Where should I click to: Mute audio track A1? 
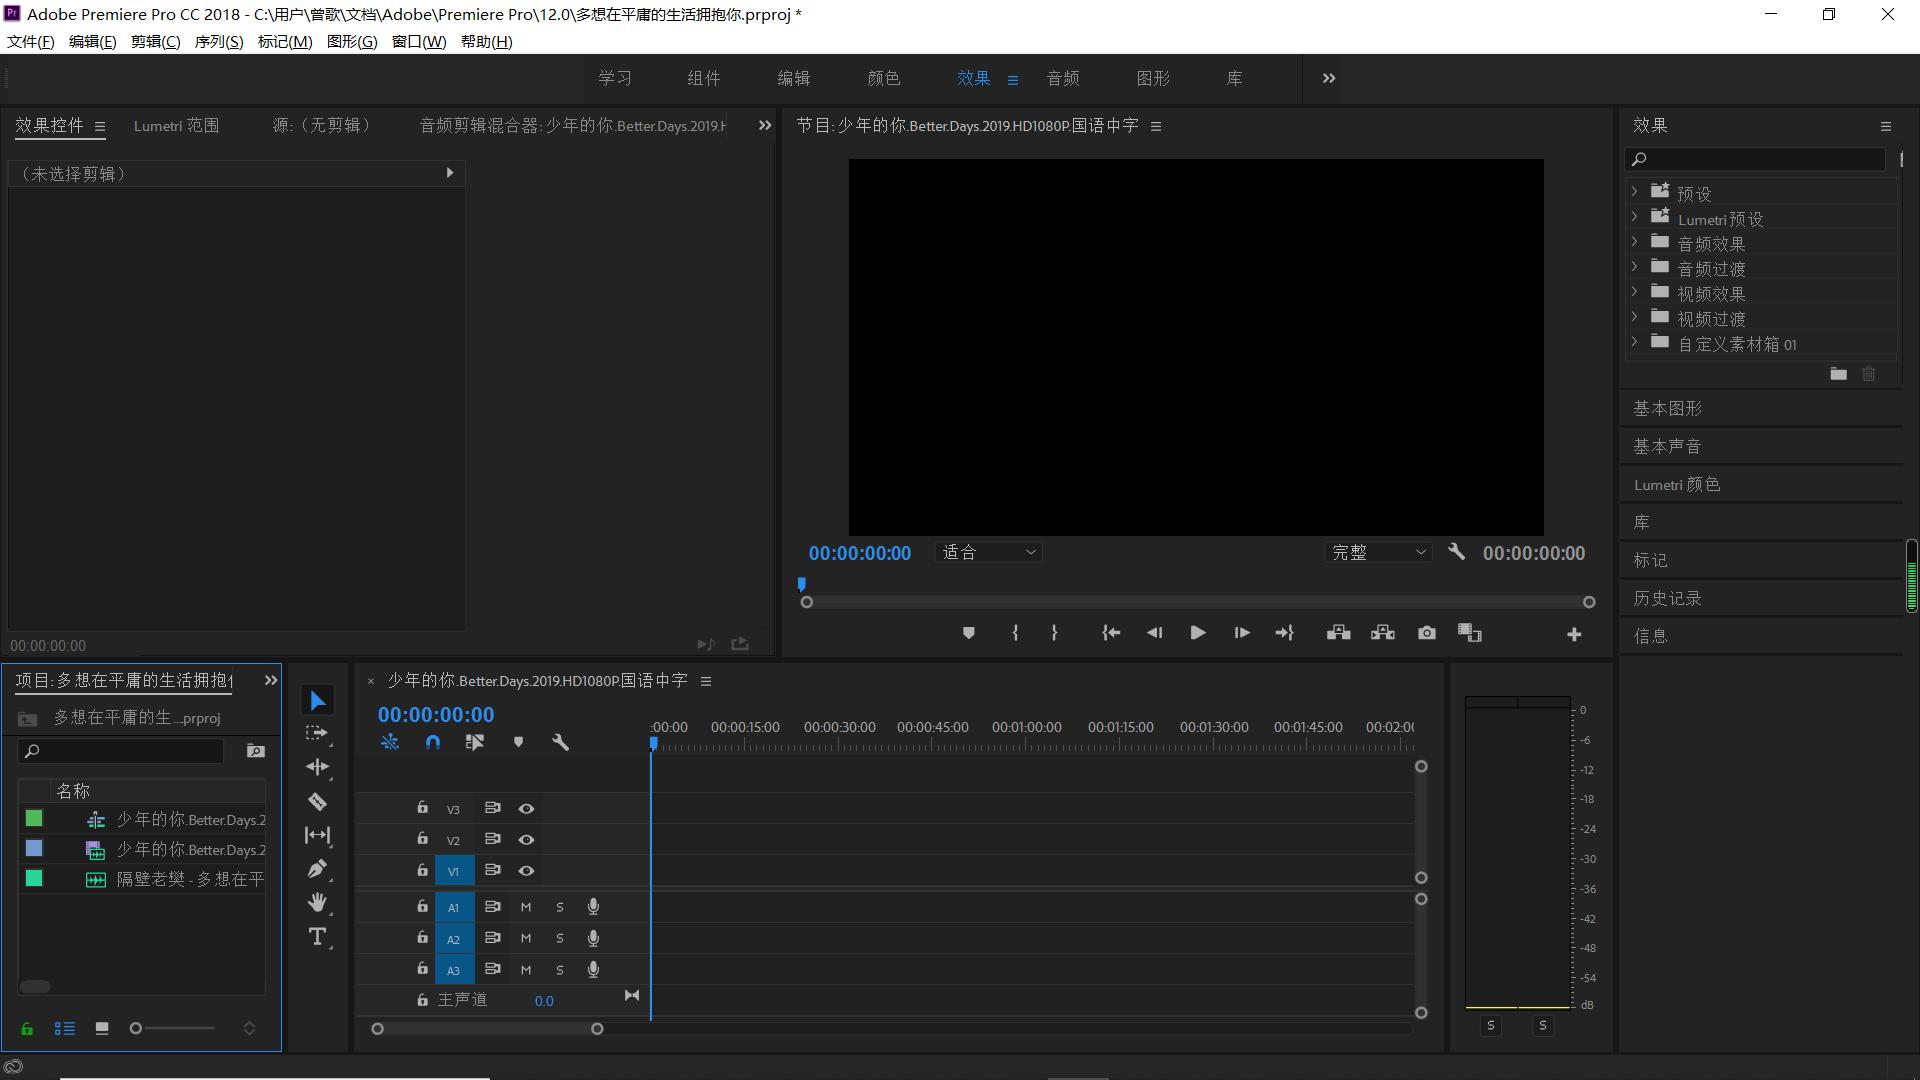[x=526, y=907]
